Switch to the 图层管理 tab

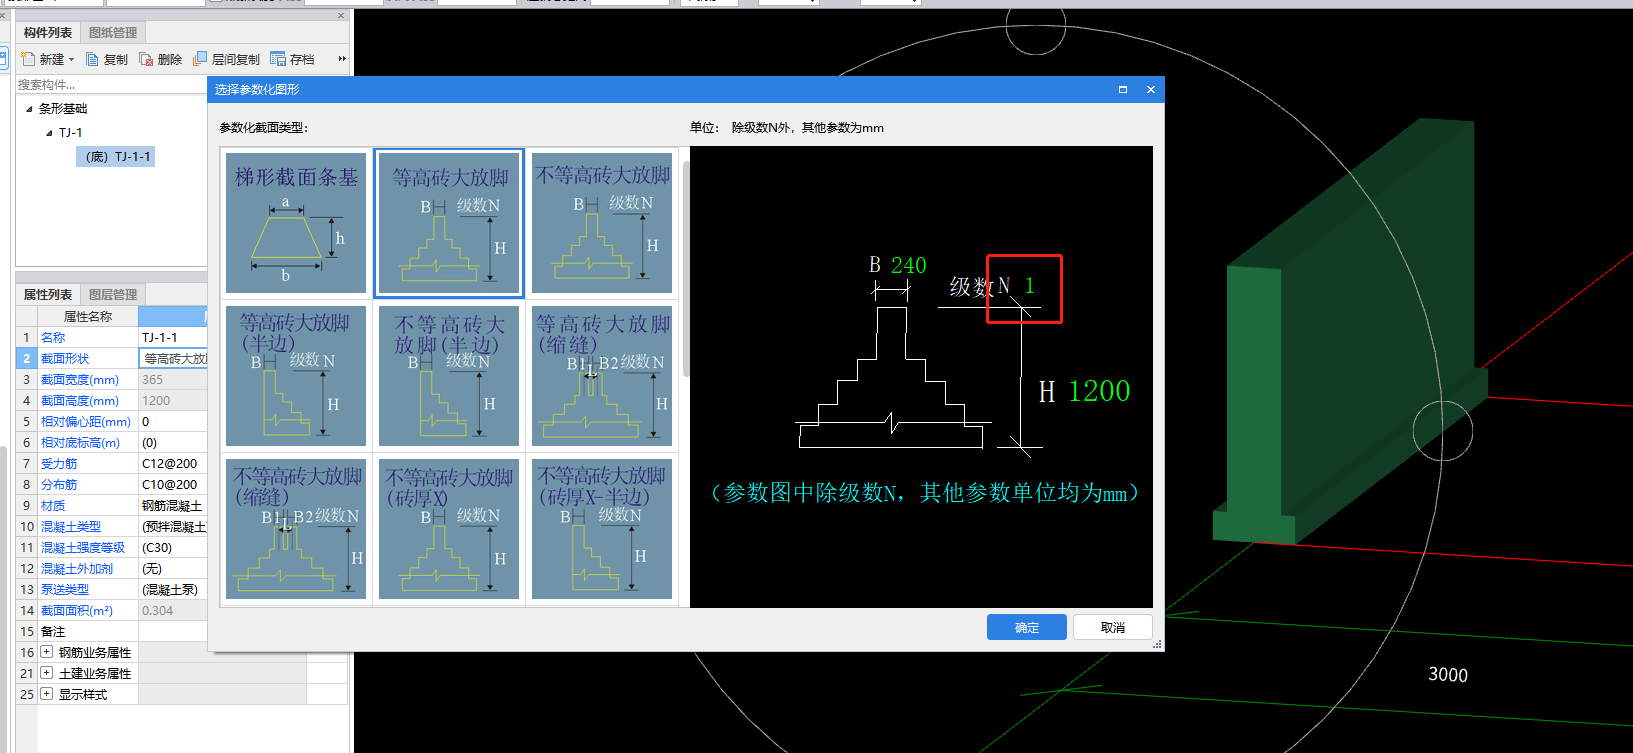click(113, 294)
